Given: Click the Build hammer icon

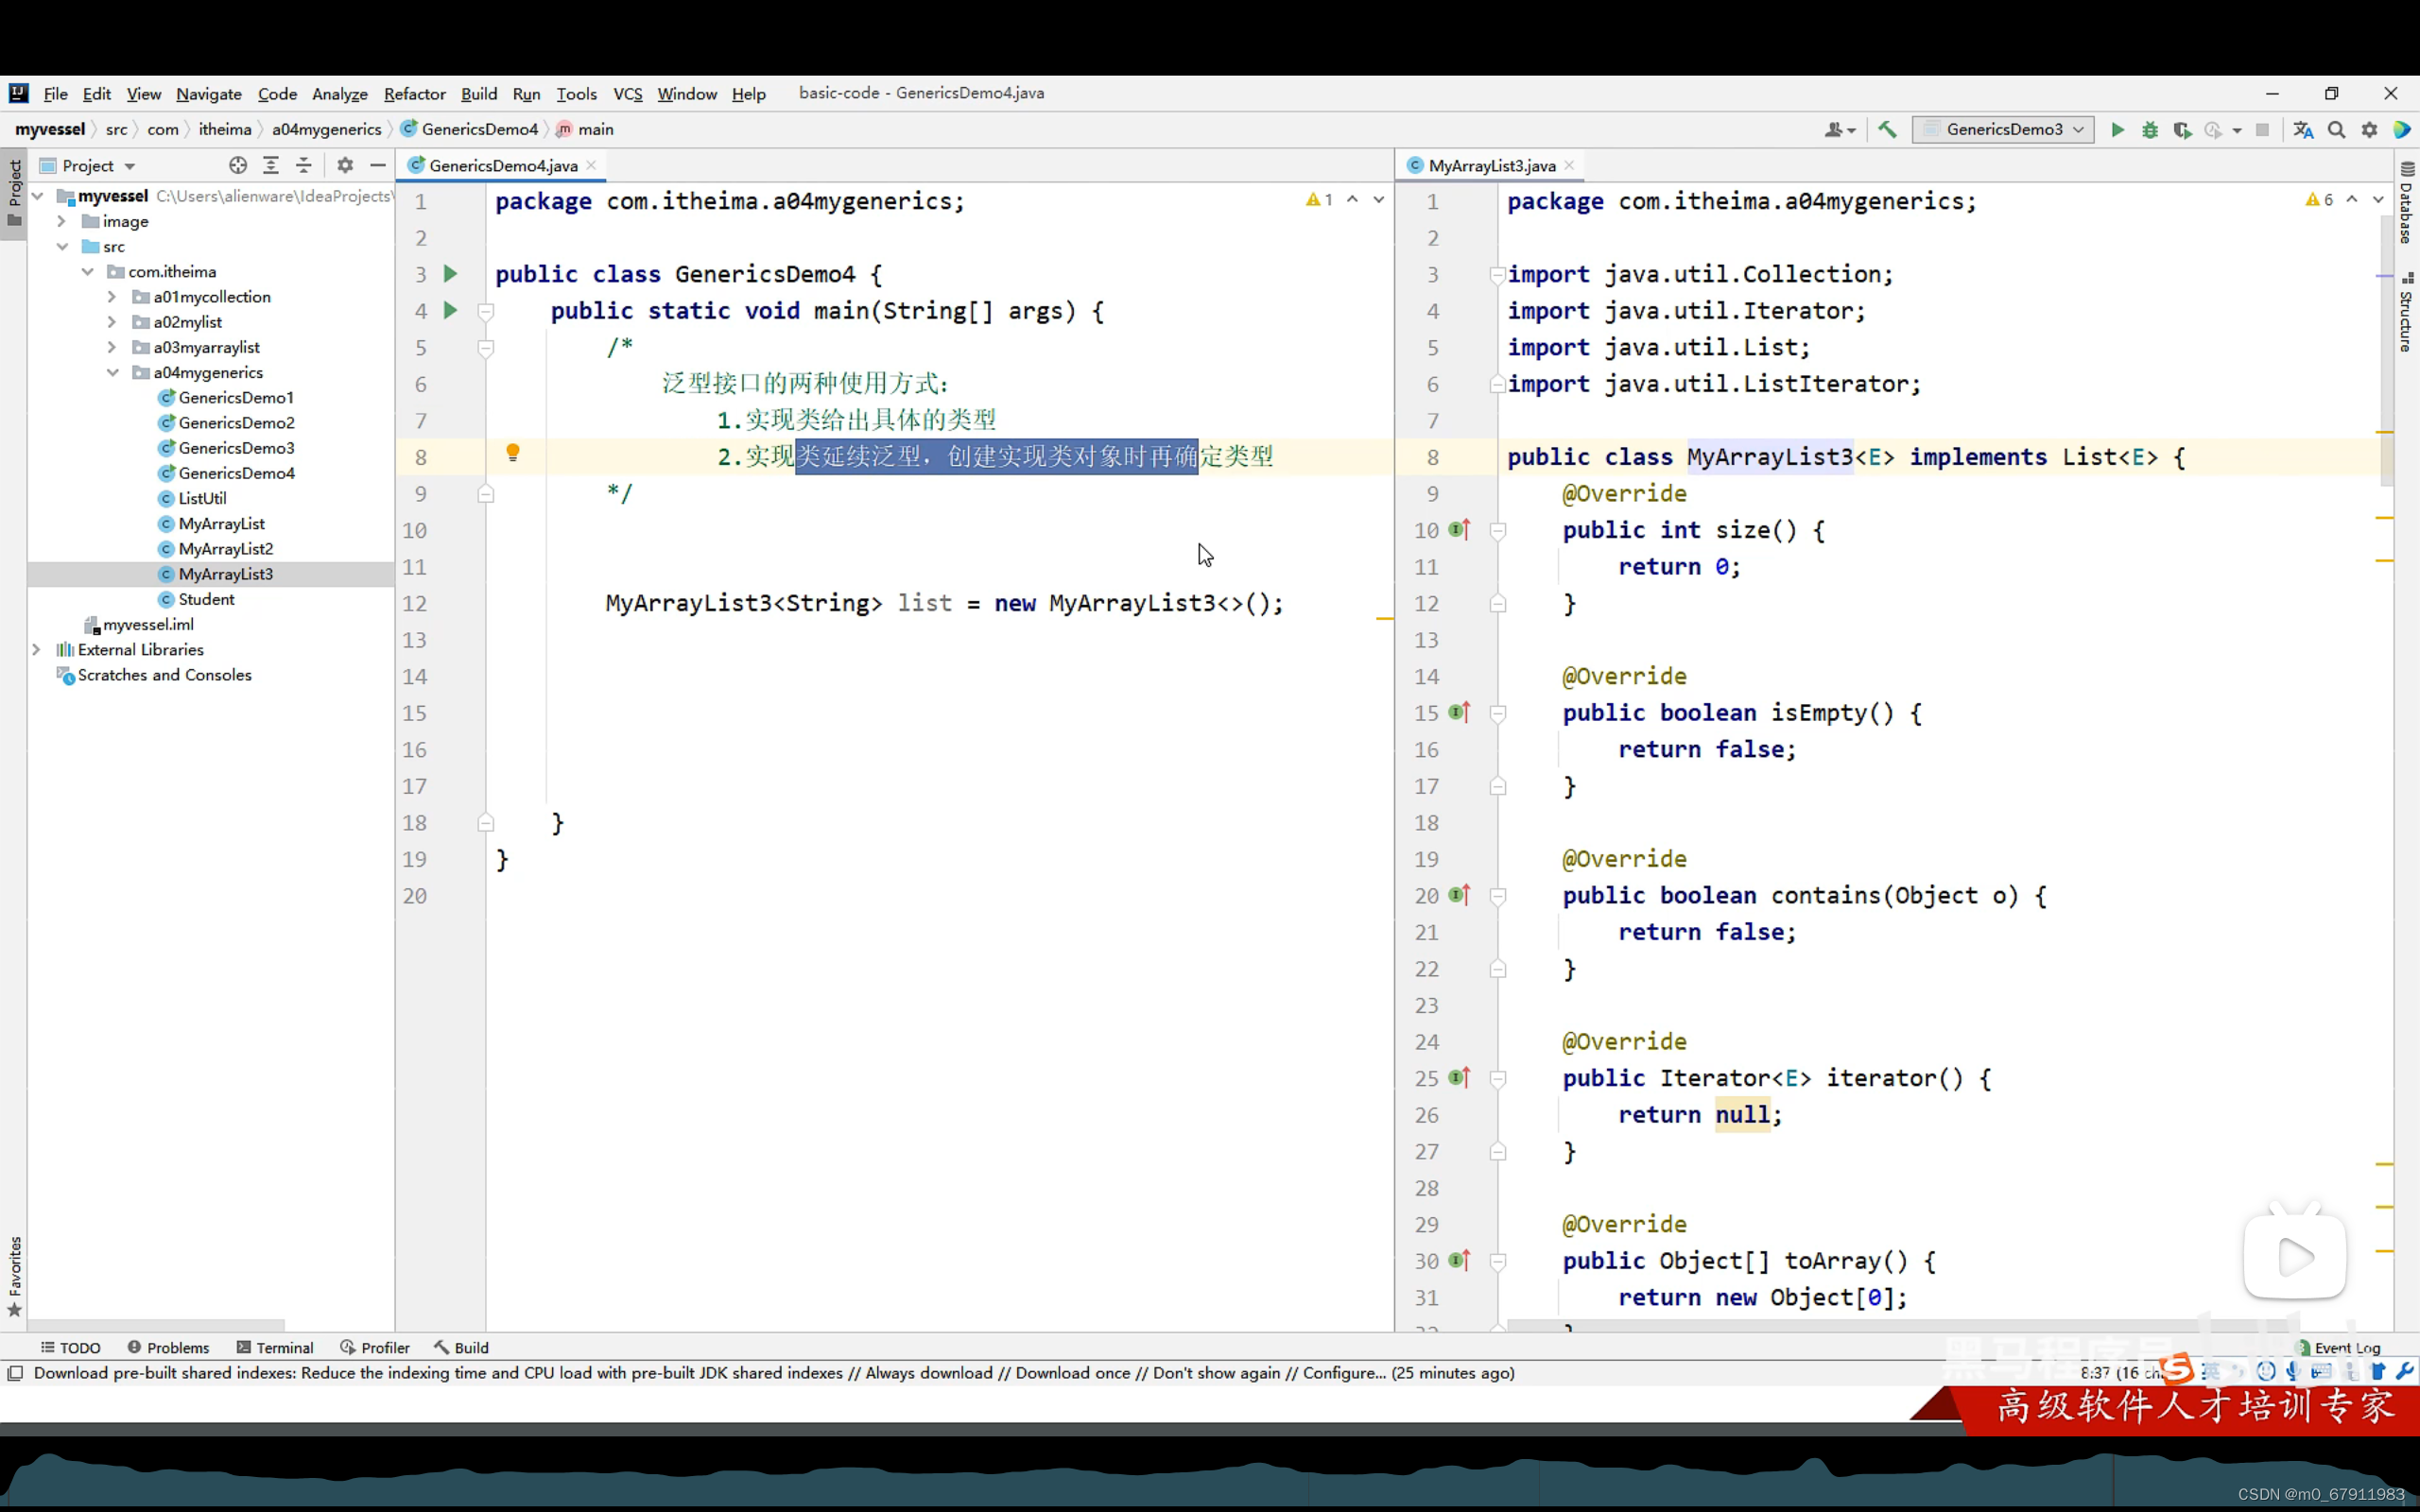Looking at the screenshot, I should (x=1887, y=130).
